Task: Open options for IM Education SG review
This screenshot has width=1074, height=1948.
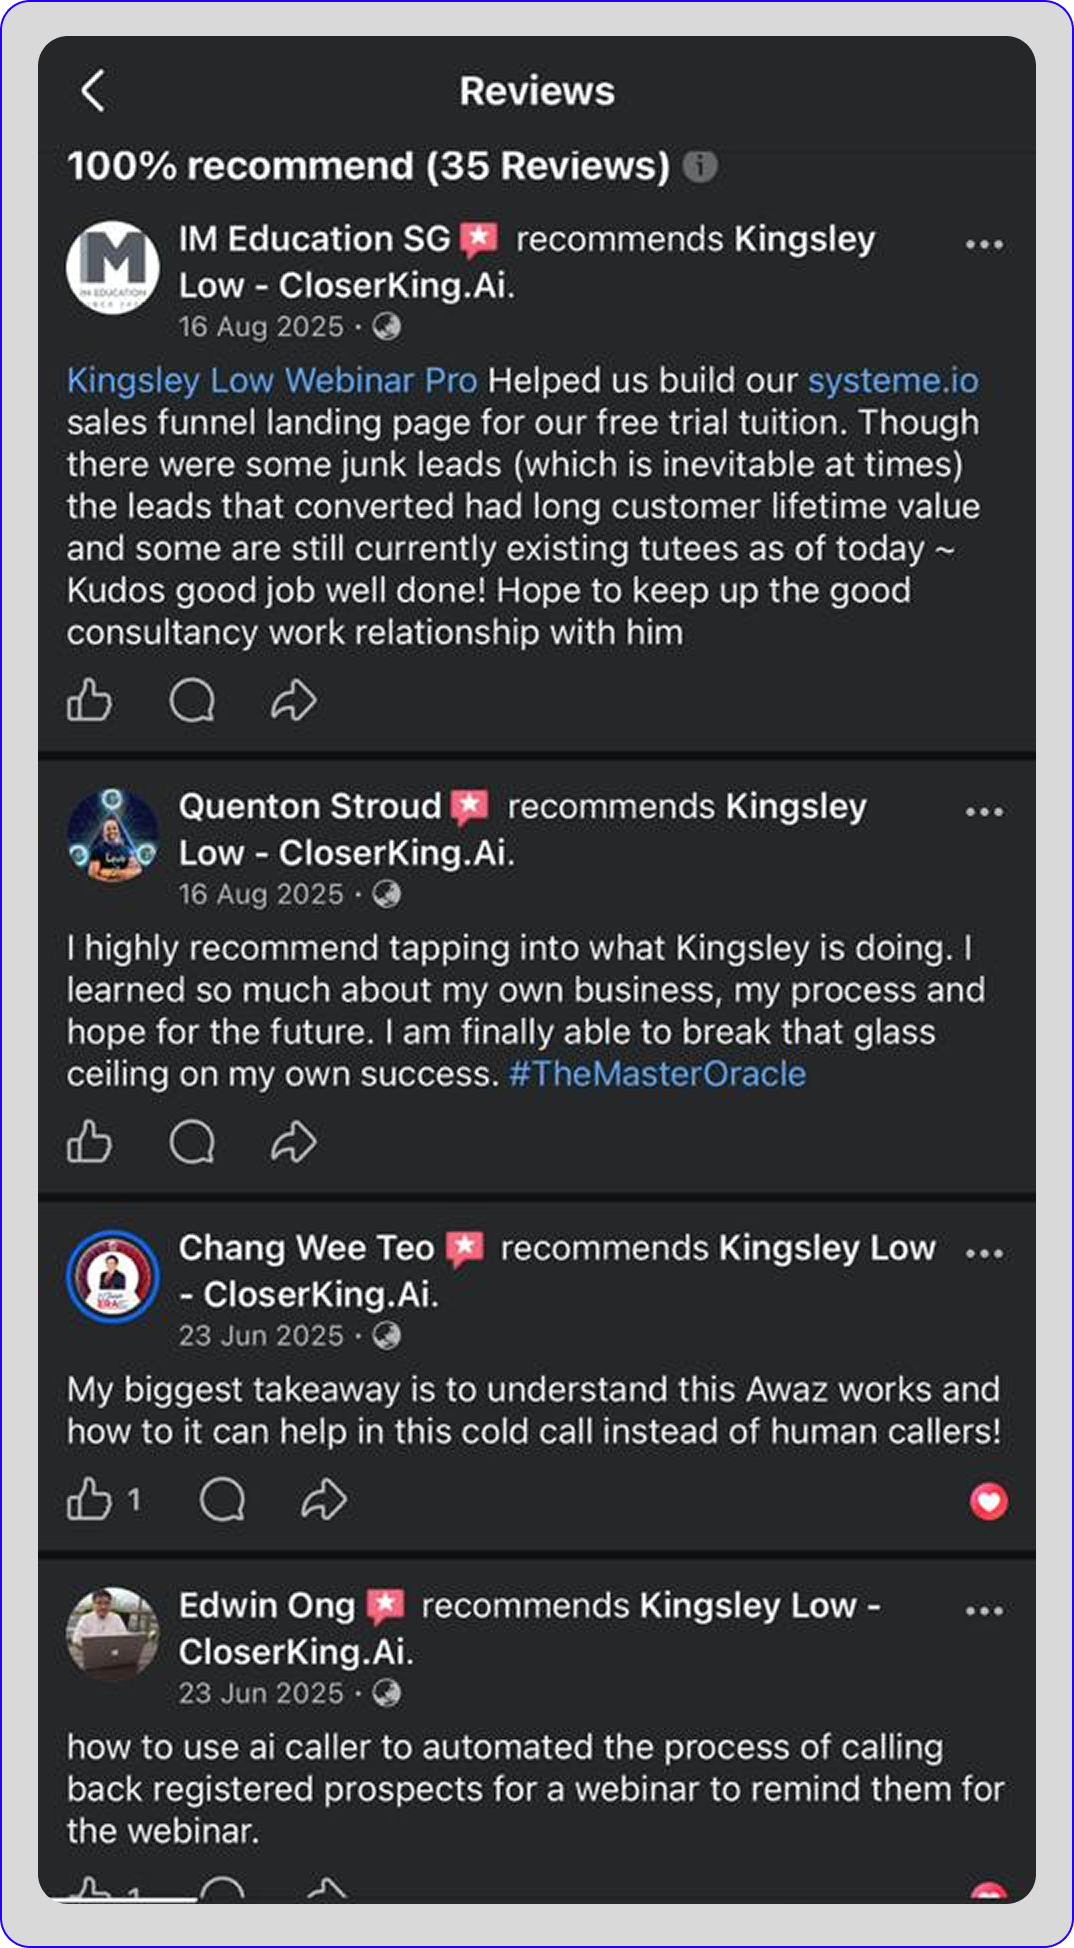Action: click(x=984, y=245)
